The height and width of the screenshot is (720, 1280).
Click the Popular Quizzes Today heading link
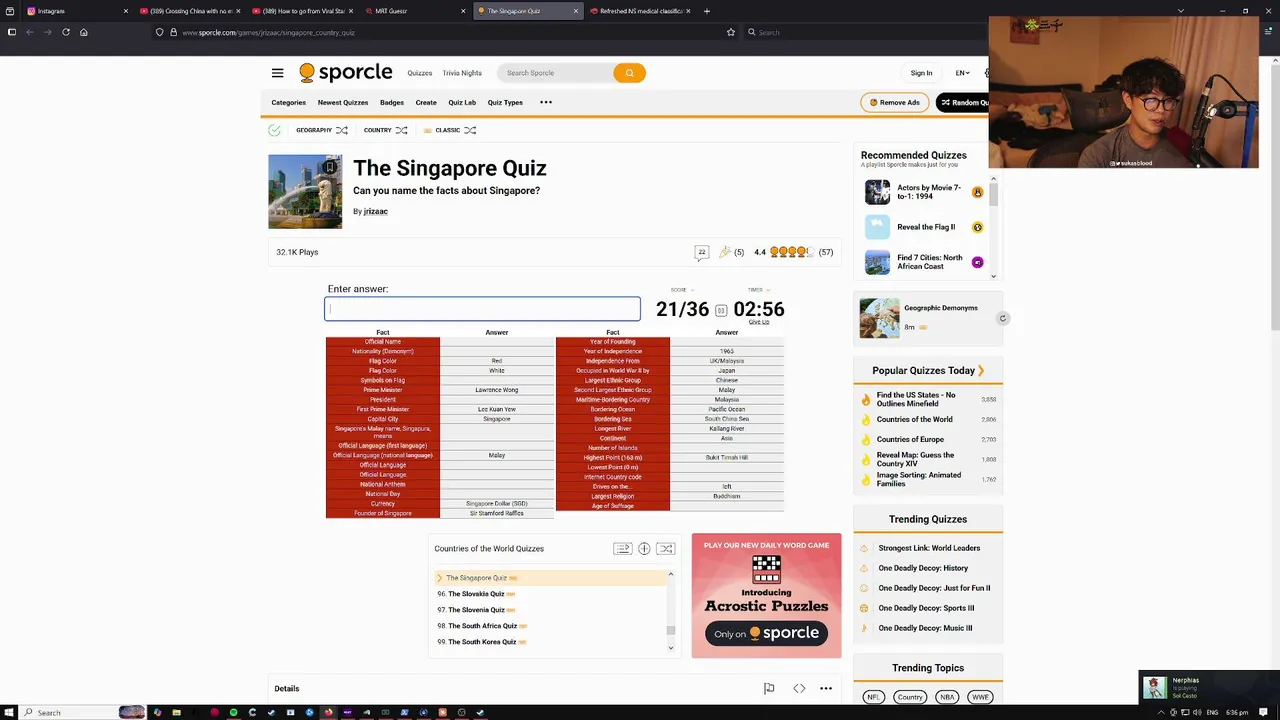click(x=928, y=371)
